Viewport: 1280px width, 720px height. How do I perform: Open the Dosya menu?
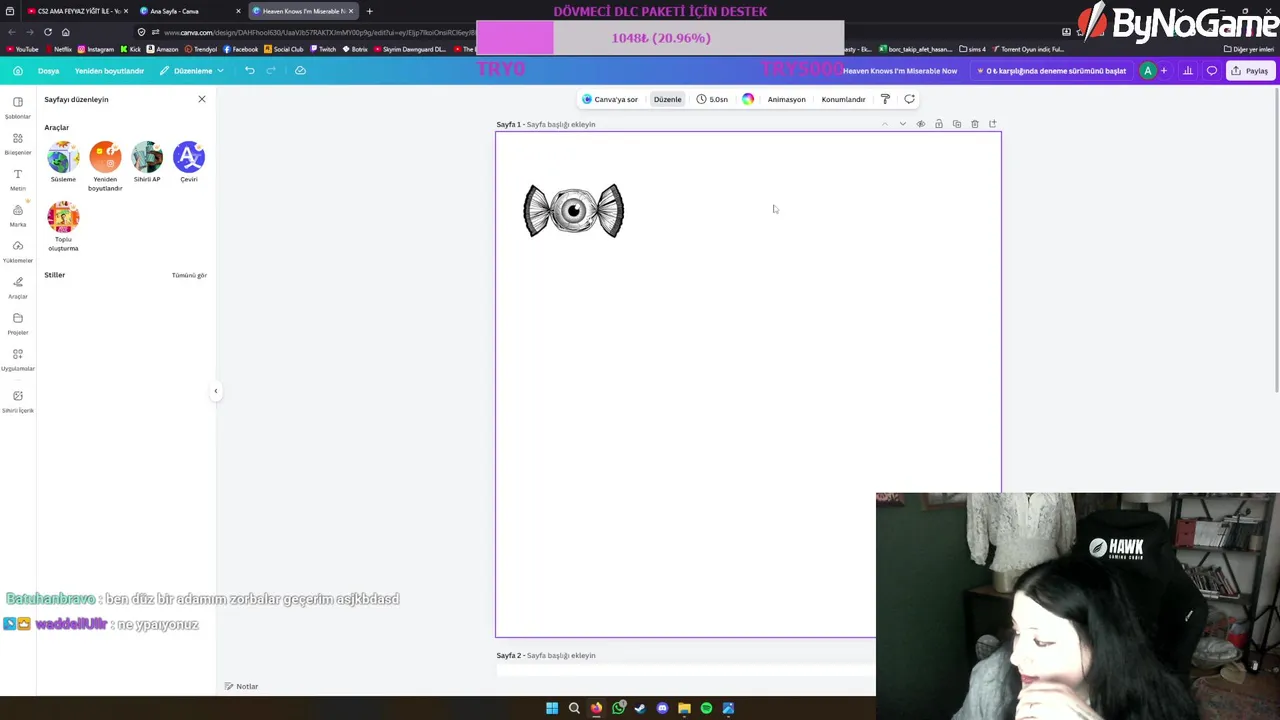(x=48, y=71)
